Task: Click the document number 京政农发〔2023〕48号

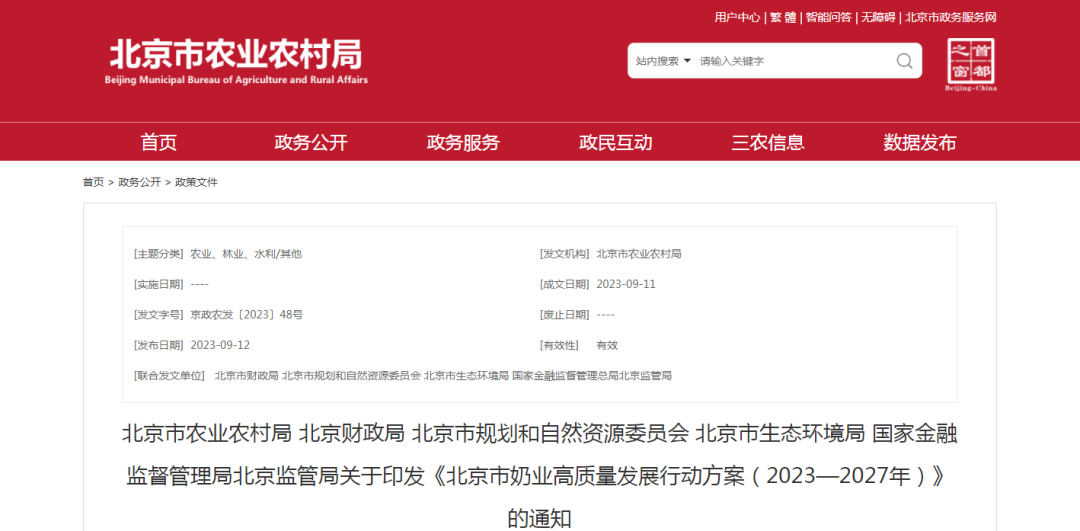Action: (x=247, y=314)
